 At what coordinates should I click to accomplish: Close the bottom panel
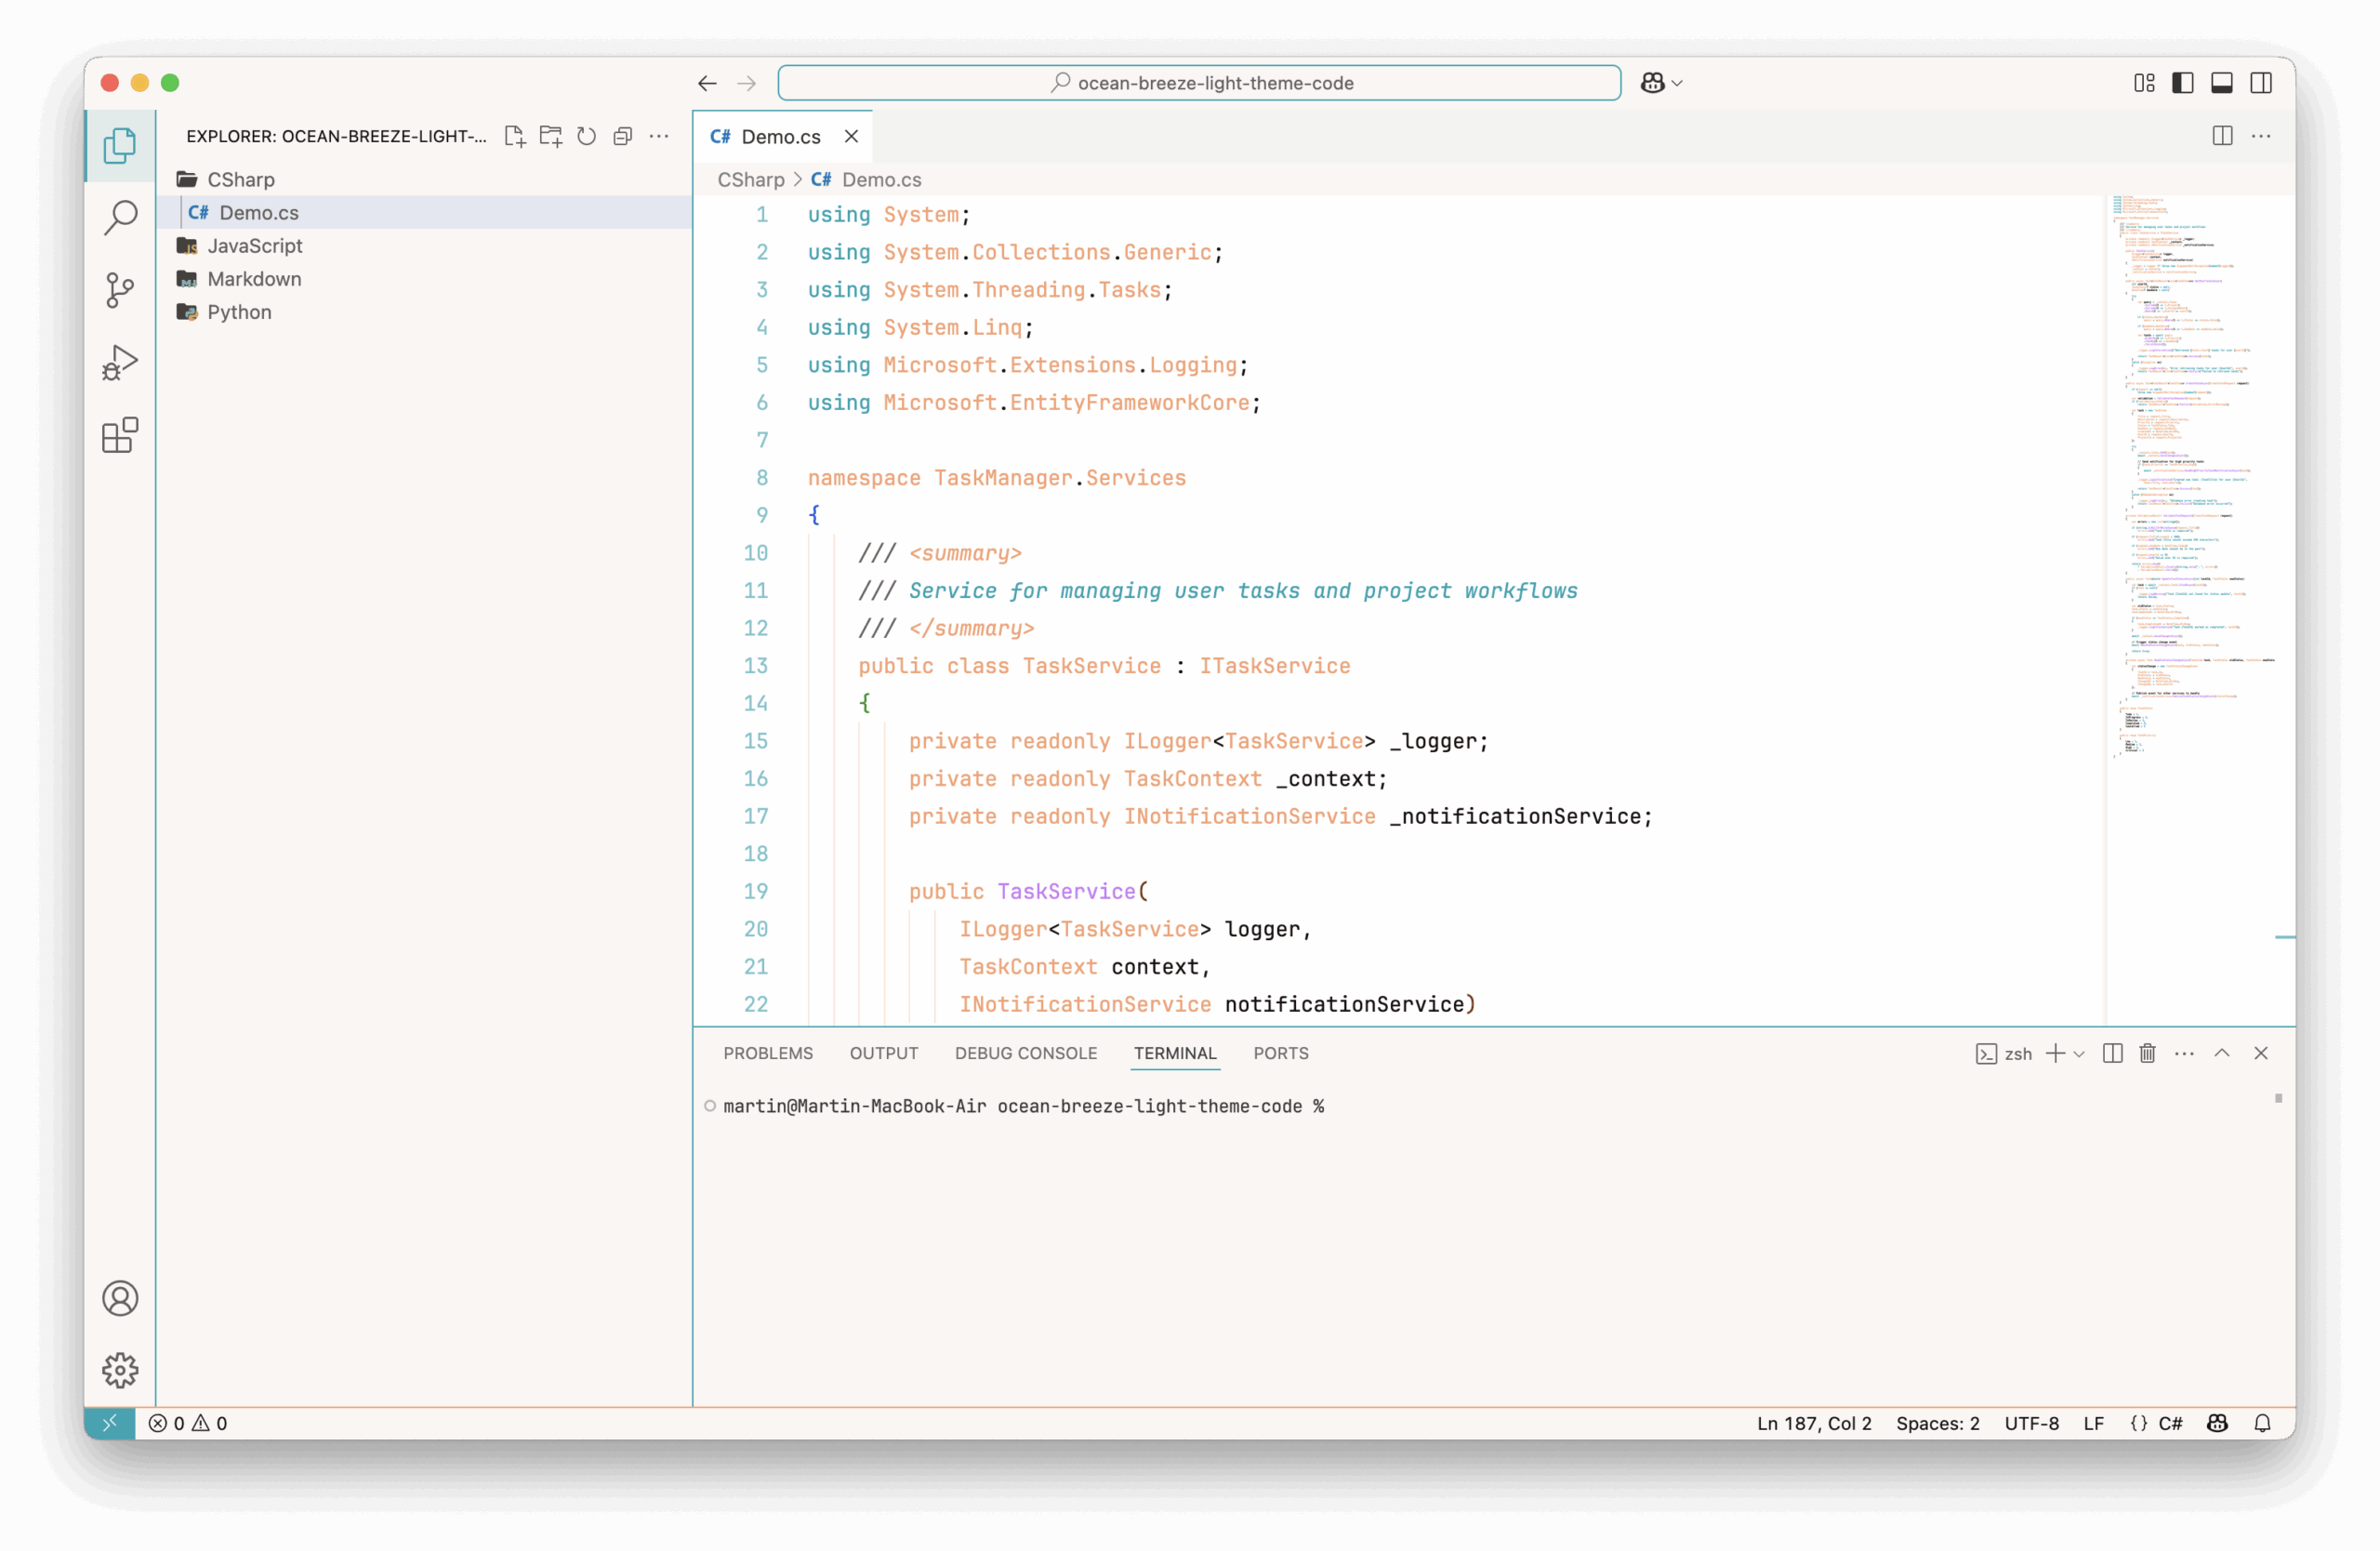(x=2261, y=1053)
